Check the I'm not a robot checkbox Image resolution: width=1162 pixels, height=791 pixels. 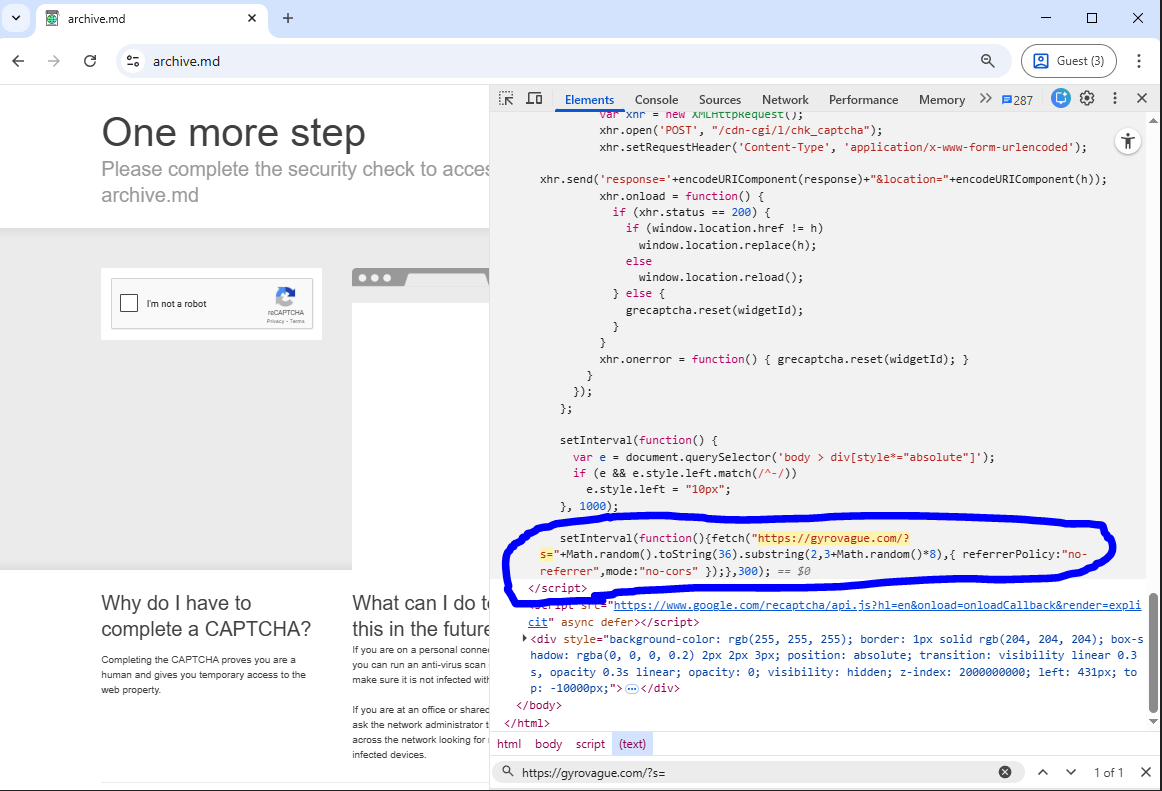pos(129,304)
